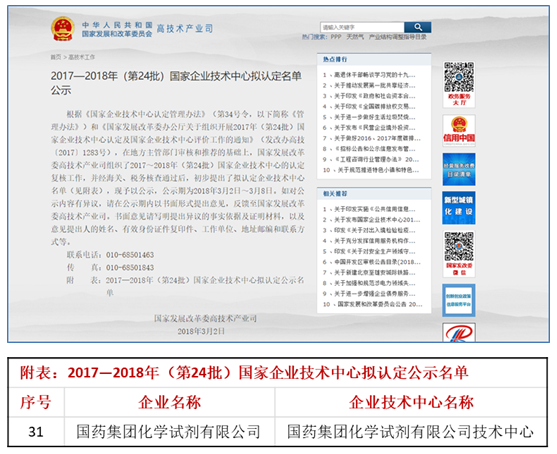Open 相关推荐 item 1 公共信用信息
Viewport: 557px width, 454px height.
point(369,209)
